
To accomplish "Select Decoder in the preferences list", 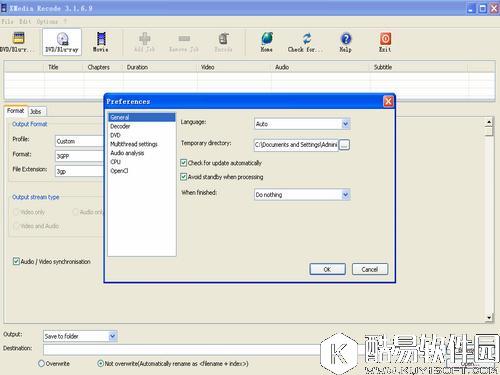I will coord(142,126).
